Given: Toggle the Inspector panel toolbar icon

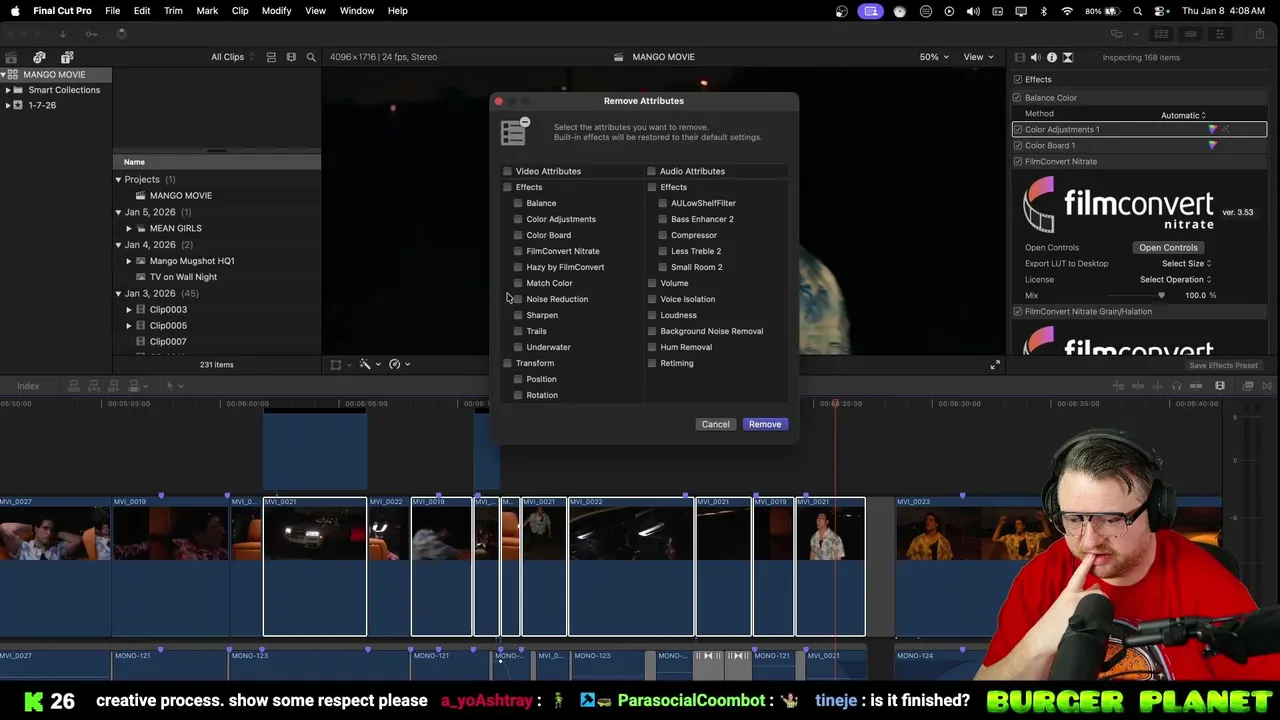Looking at the screenshot, I should click(1220, 34).
